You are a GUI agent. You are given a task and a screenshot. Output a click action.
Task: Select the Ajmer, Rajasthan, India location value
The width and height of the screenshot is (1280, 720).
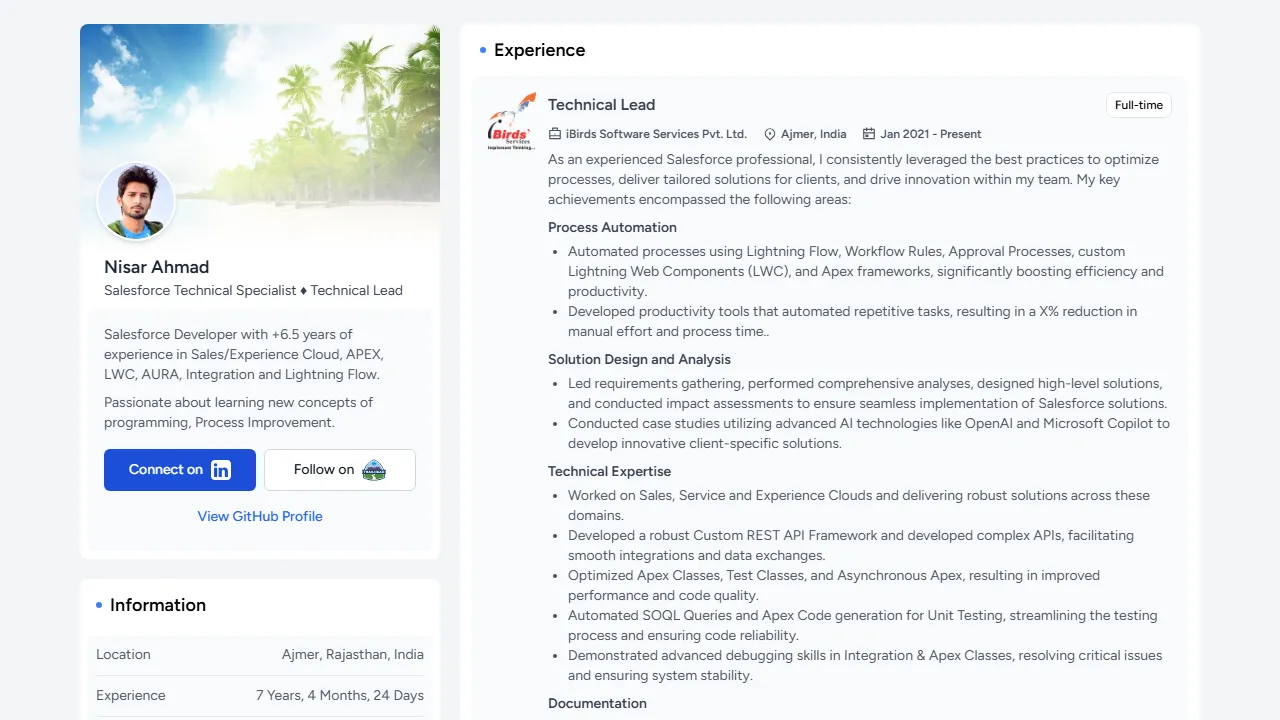point(352,654)
